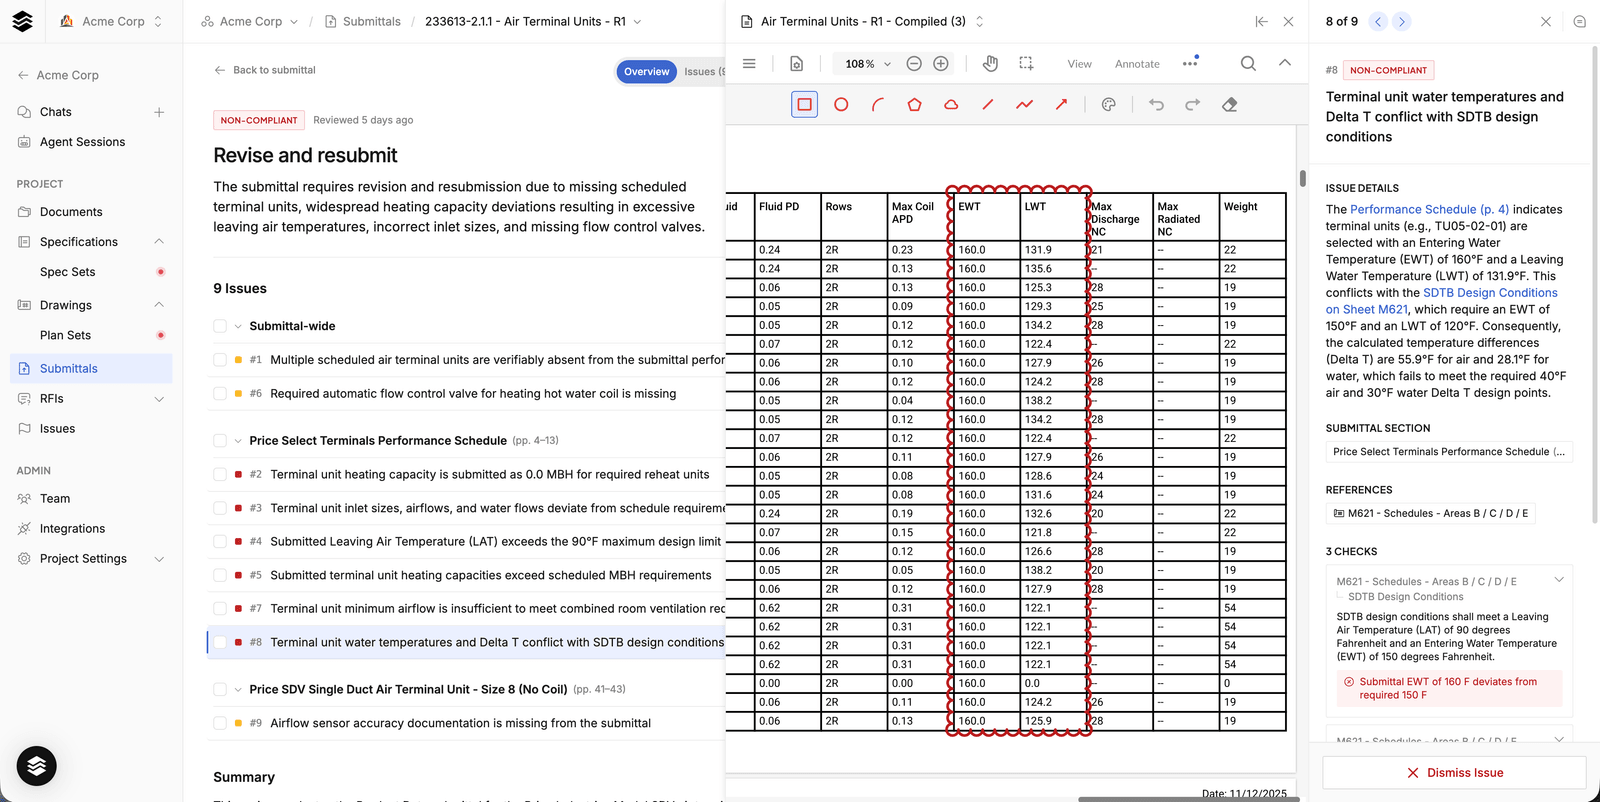Go to the previous issue
The image size is (1600, 802).
click(1378, 21)
